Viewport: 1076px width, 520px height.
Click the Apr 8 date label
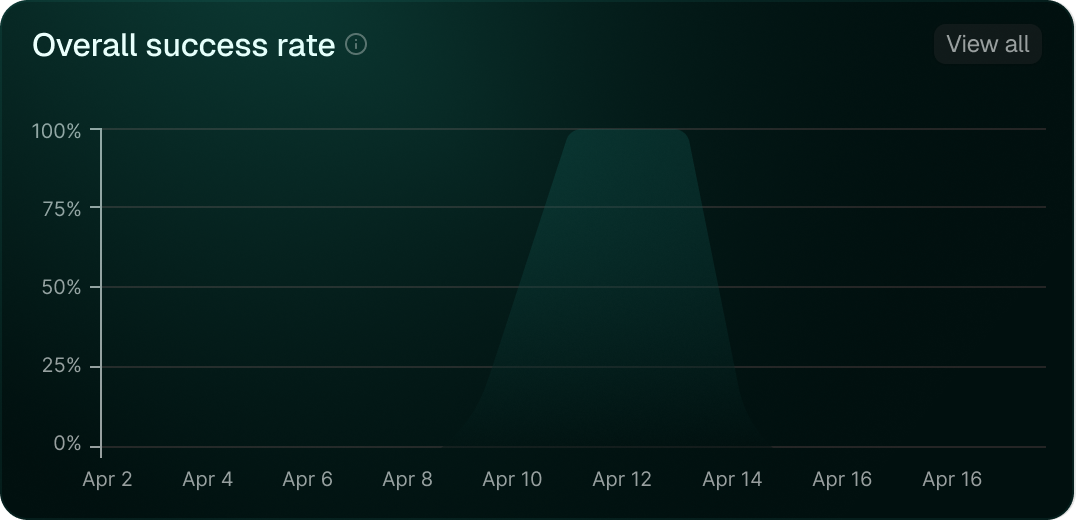(407, 480)
